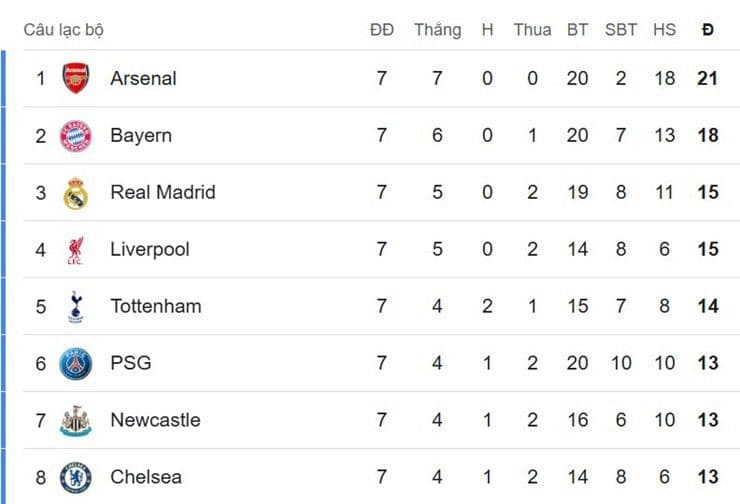This screenshot has height=504, width=740.
Task: Click the 'Câu lạc bộ' column header
Action: (64, 30)
